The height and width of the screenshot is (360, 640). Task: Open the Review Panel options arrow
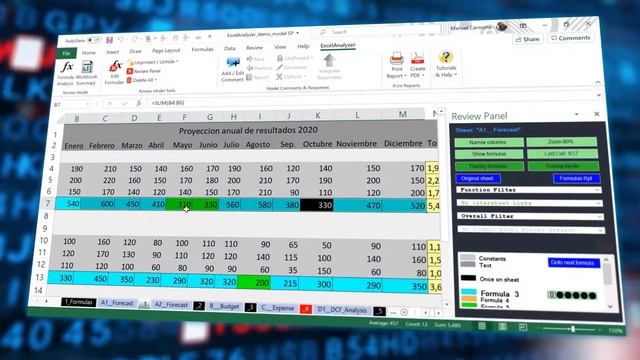576,114
